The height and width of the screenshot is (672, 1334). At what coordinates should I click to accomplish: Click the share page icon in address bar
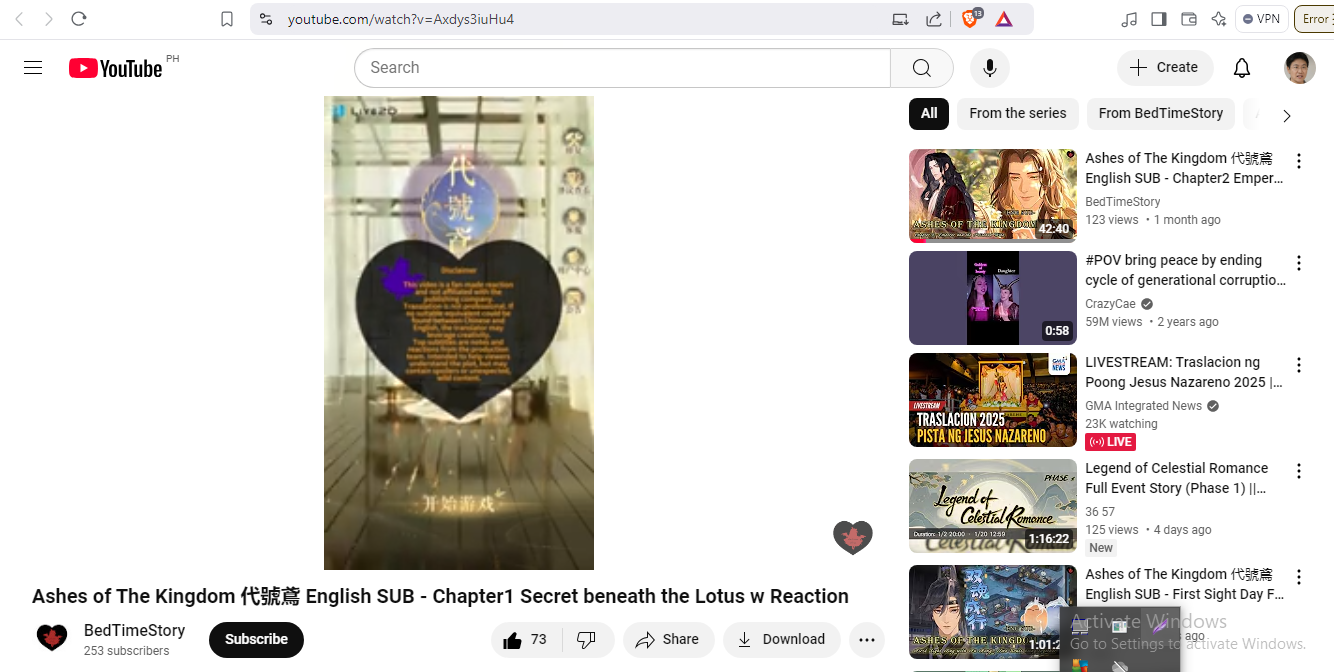934,19
